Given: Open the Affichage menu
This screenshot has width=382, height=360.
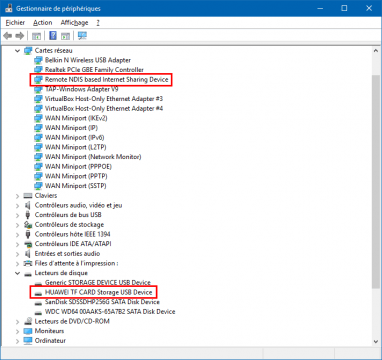Looking at the screenshot, I should [x=74, y=23].
